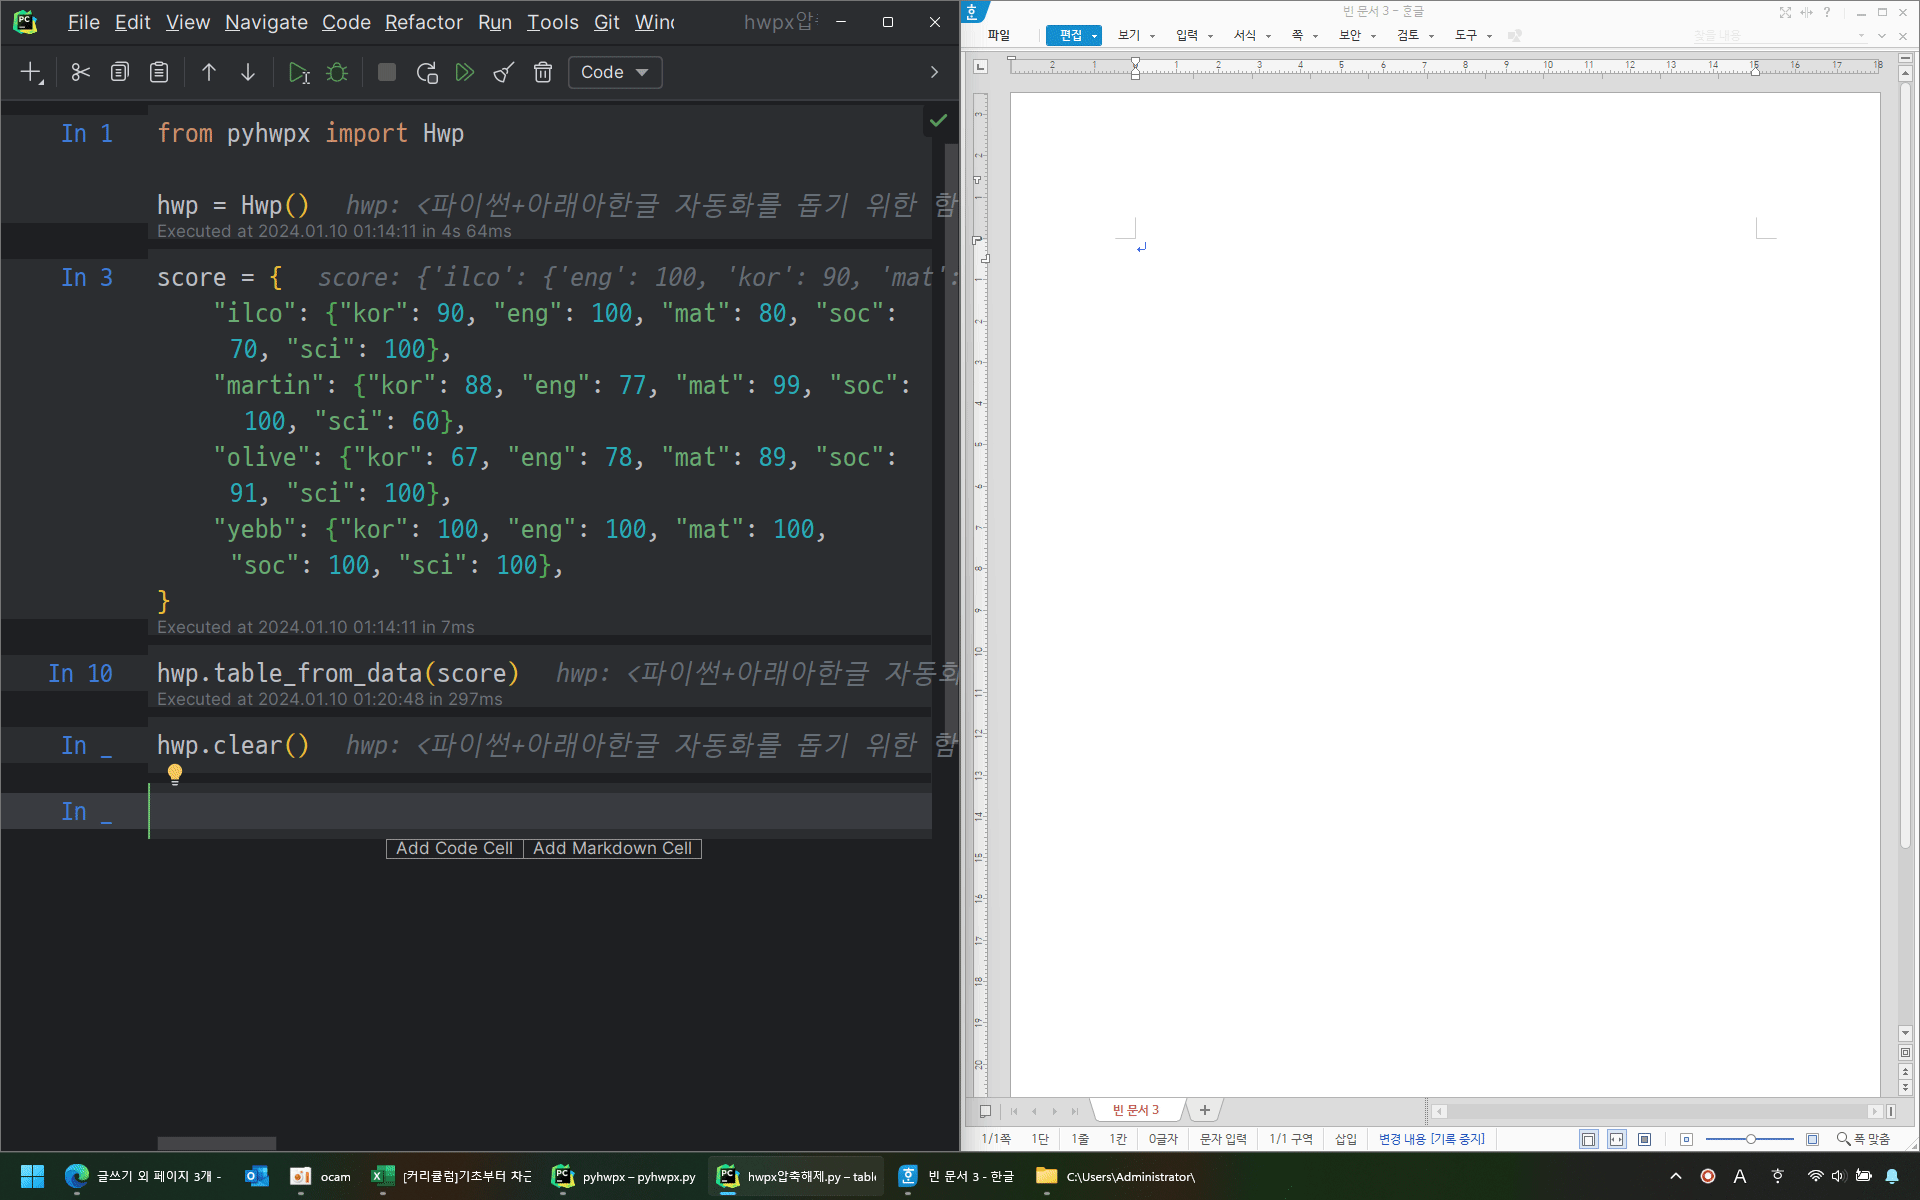Open the Refactor menu
Viewport: 1920px width, 1200px height.
click(x=423, y=22)
